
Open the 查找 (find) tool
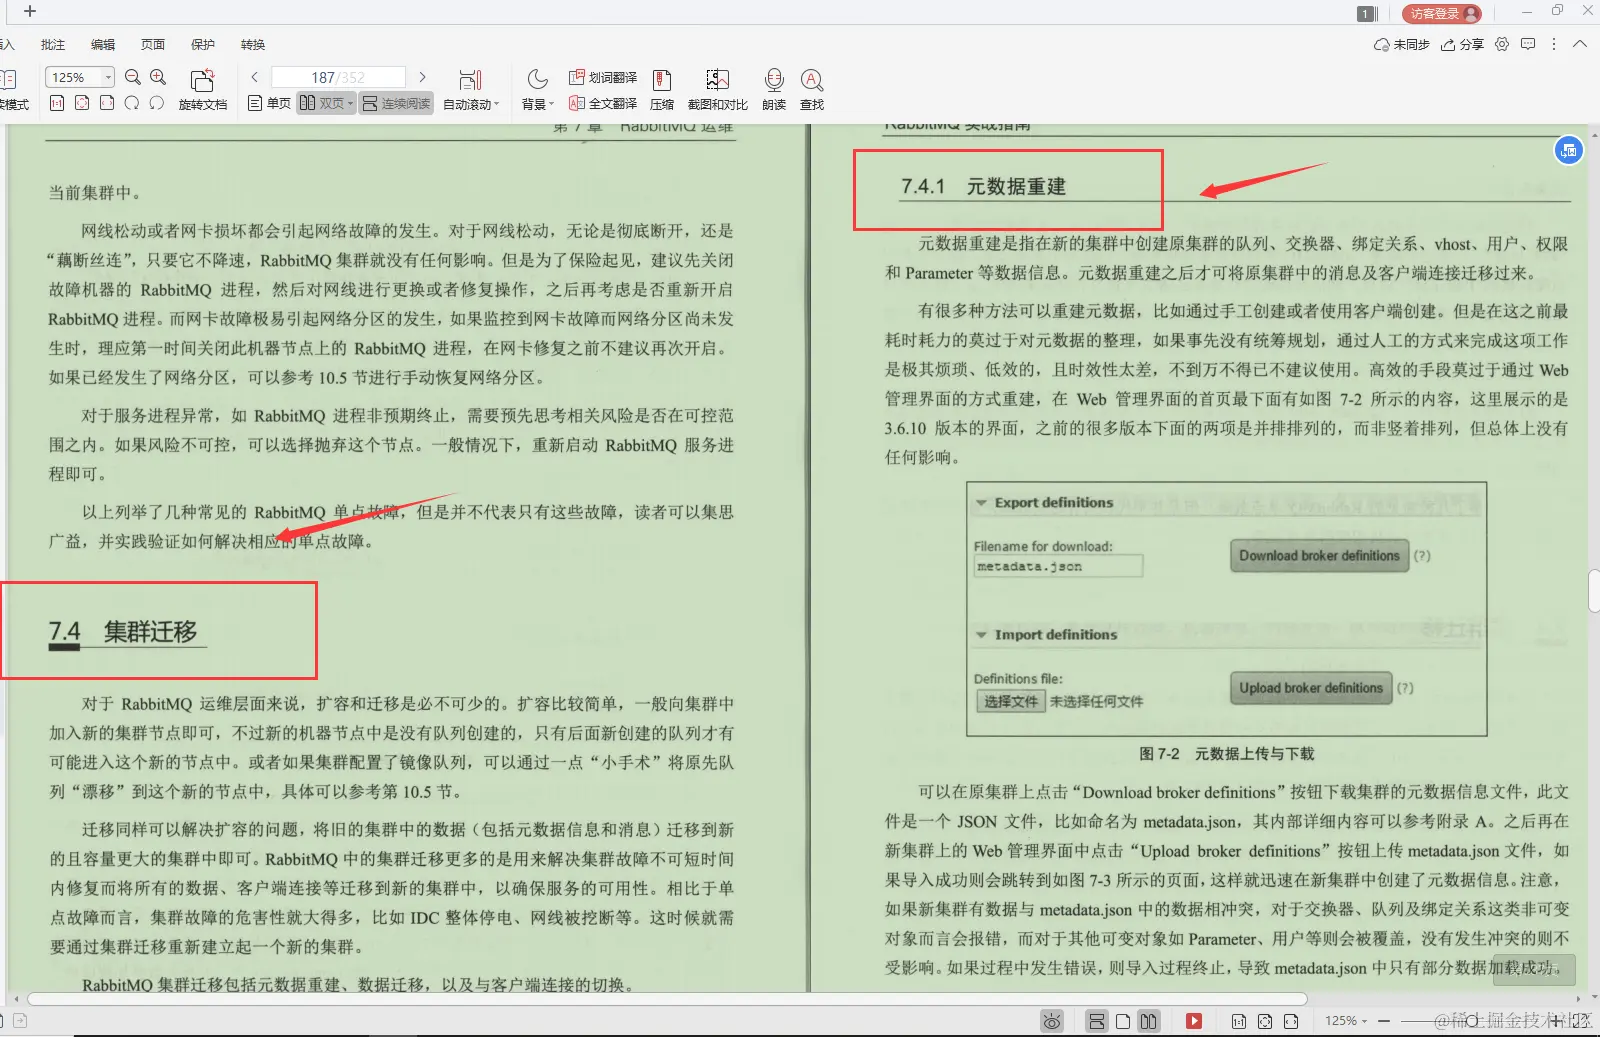pos(812,90)
